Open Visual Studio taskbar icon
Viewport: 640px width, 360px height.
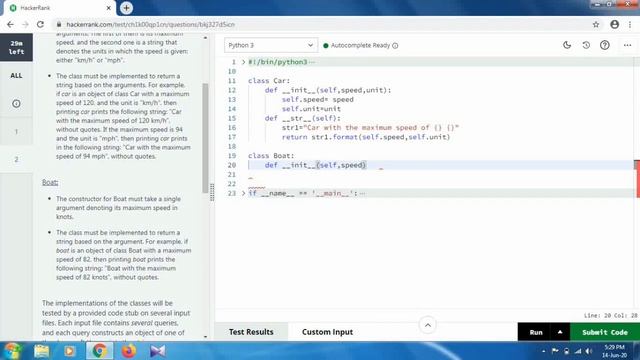click(158, 351)
